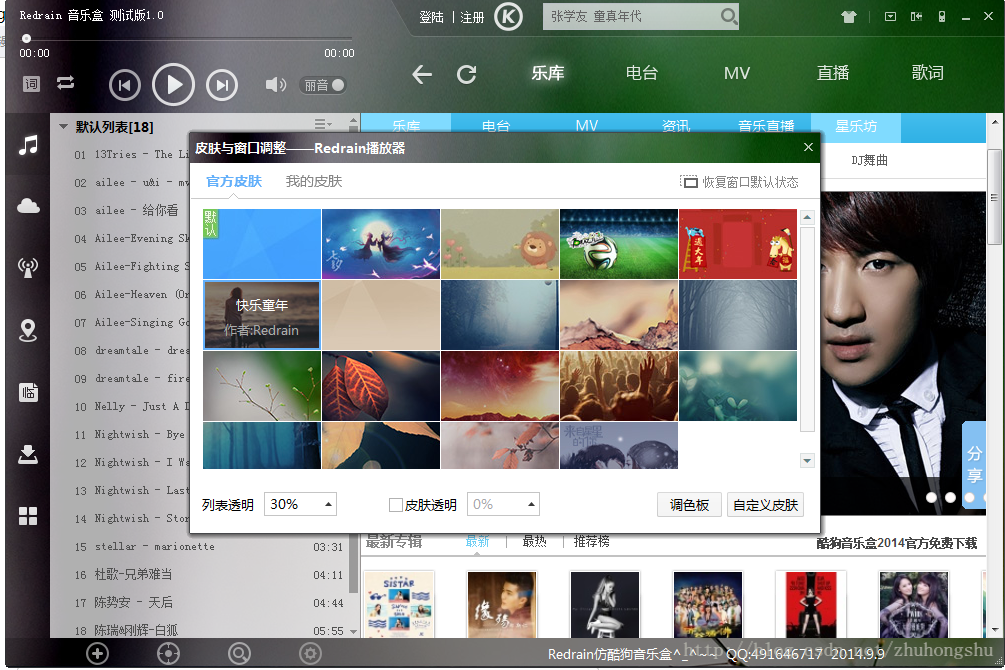1005x670 pixels.
Task: Select the 星乐坊 sub tab
Action: 856,126
